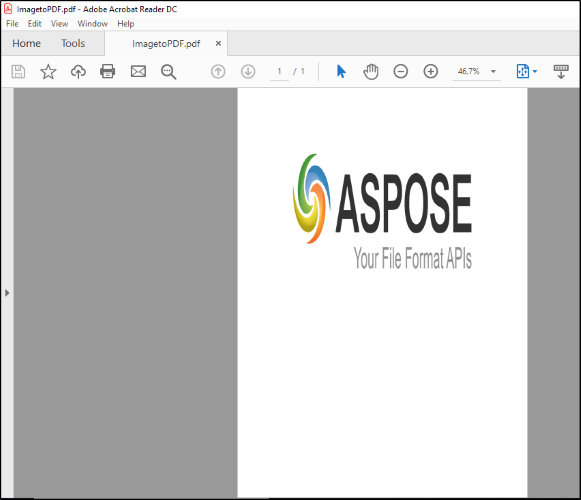The image size is (581, 500).
Task: Select the ImagetoPDF.pdf document tab
Action: [x=166, y=44]
